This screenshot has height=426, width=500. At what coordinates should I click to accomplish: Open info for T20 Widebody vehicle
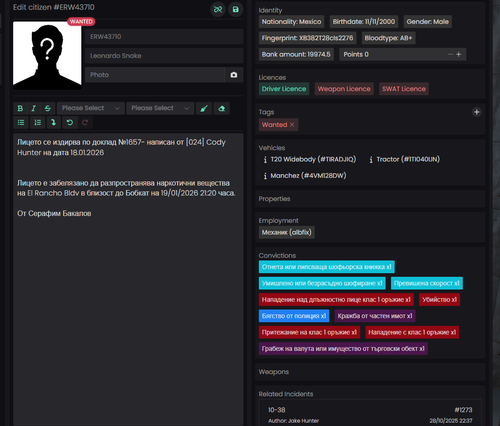tap(265, 160)
